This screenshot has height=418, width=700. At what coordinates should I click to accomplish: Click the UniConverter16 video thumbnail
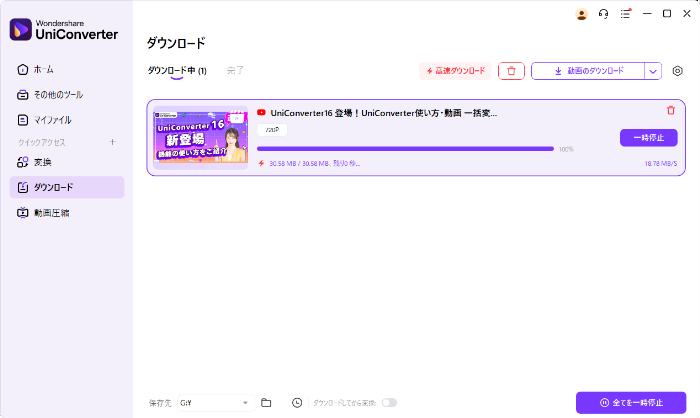point(200,138)
